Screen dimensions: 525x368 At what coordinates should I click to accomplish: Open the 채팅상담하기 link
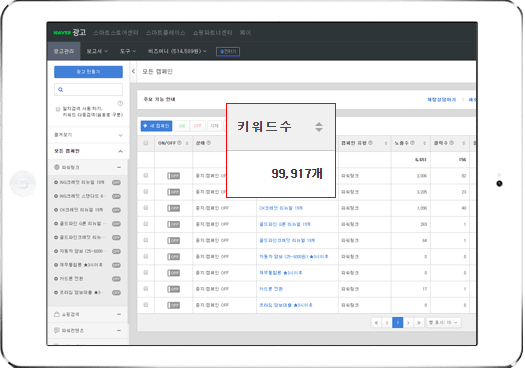[x=442, y=100]
